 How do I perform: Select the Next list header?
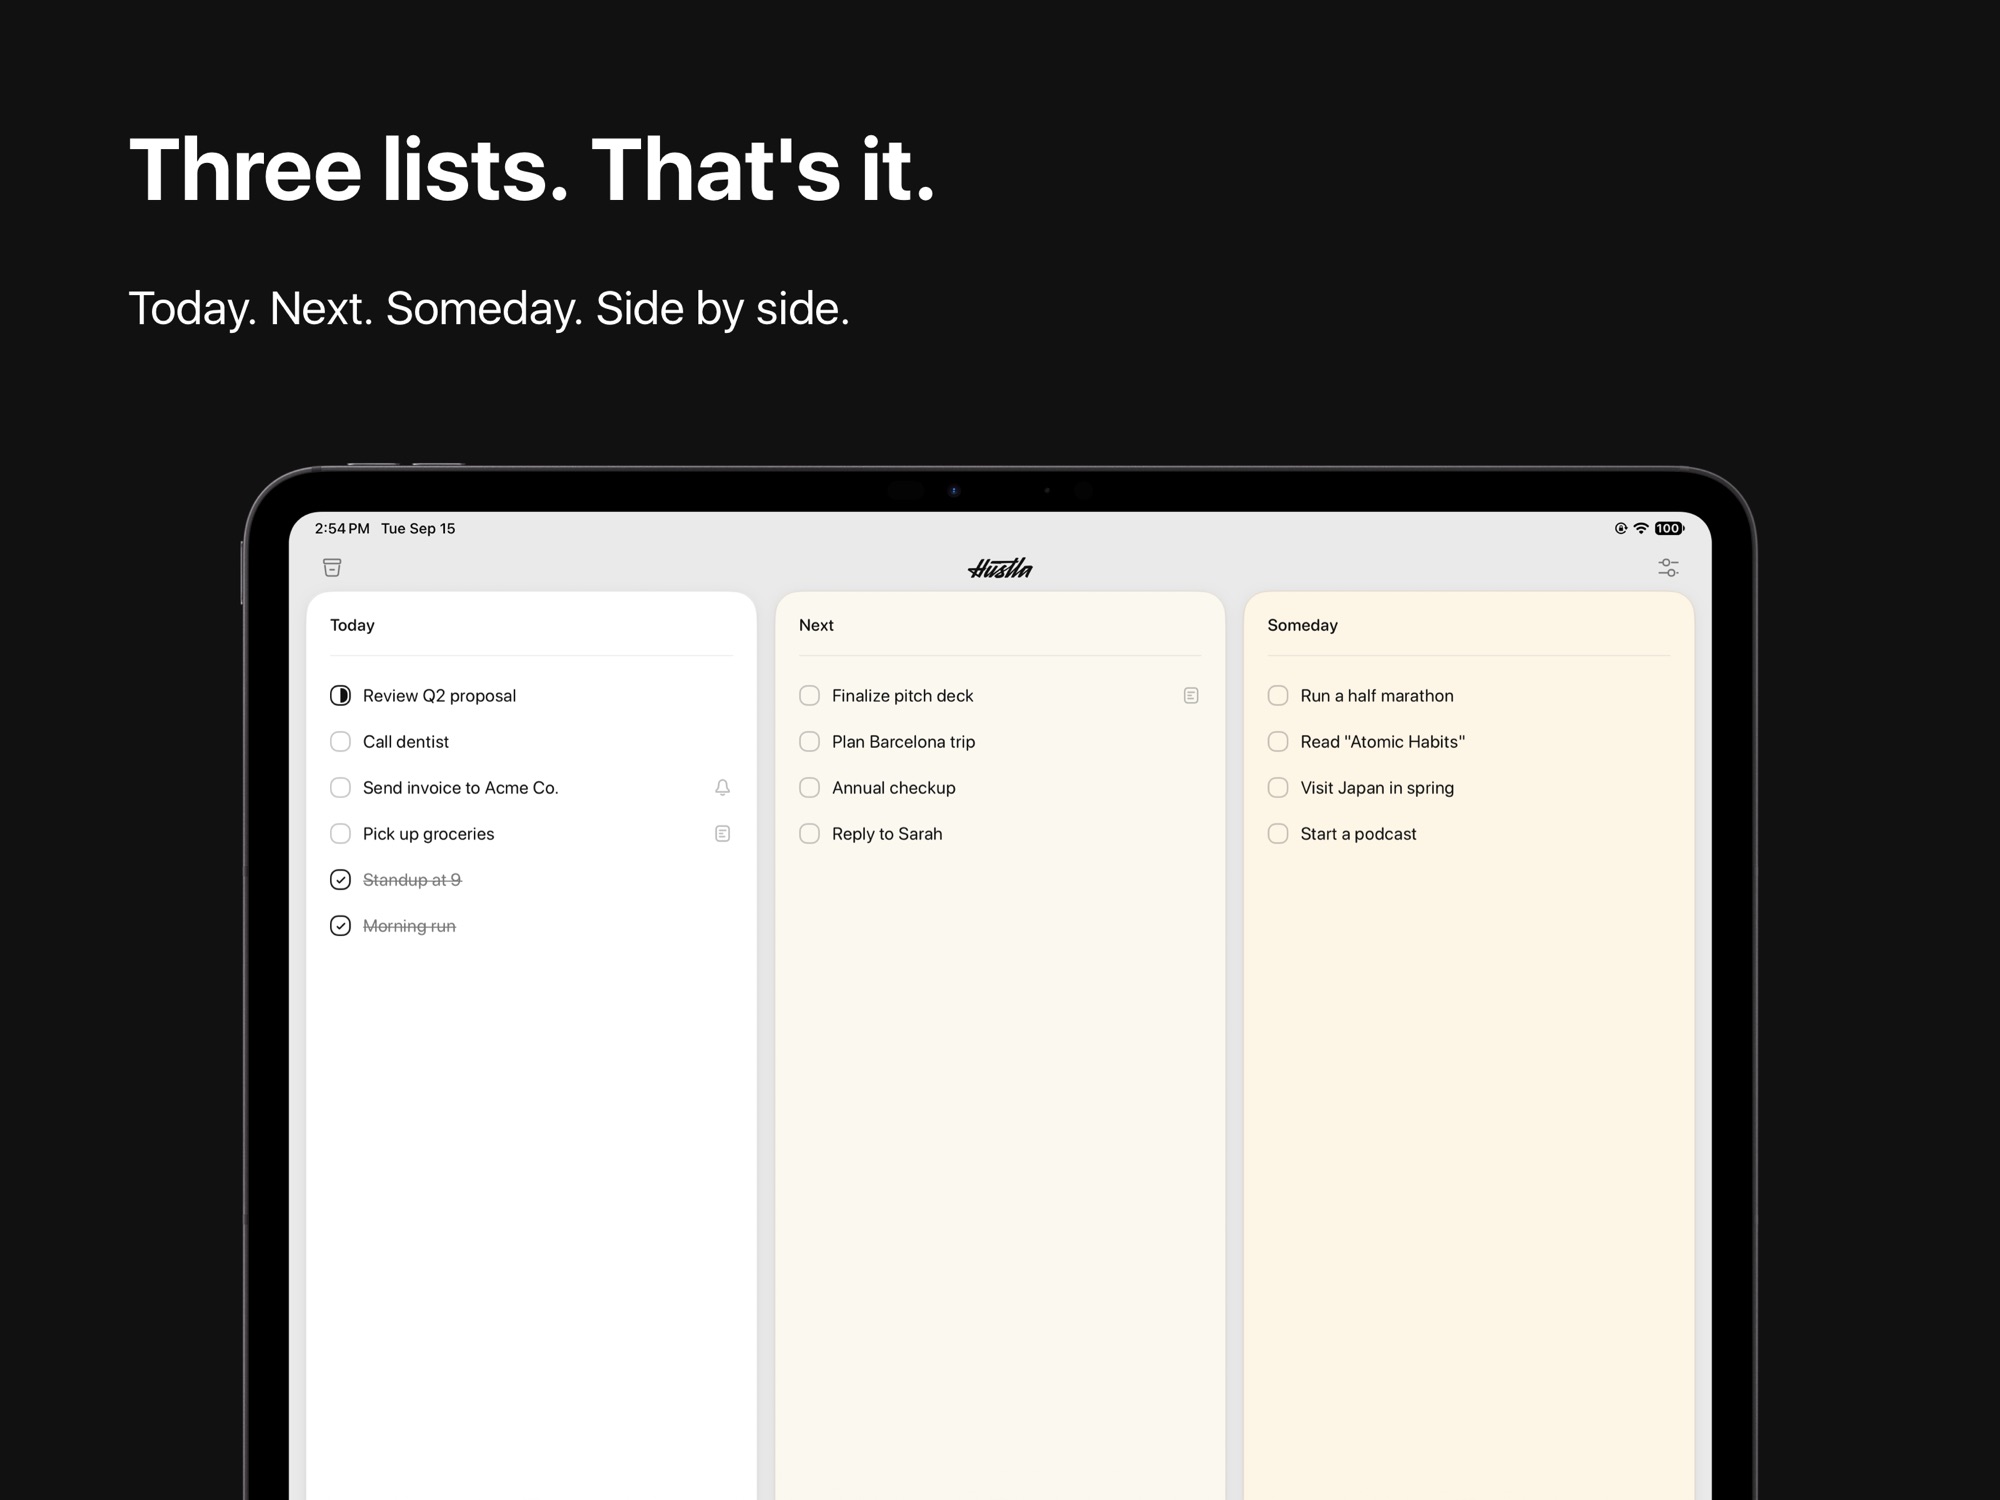click(816, 625)
